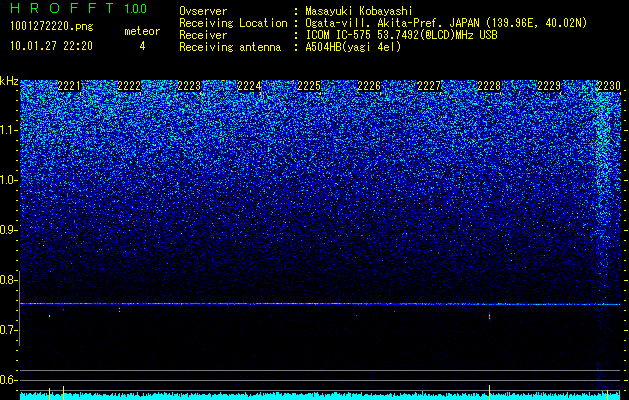Viewport: 629px width, 400px height.
Task: Click the date stamp 10.01.27 22:20
Action: (51, 46)
